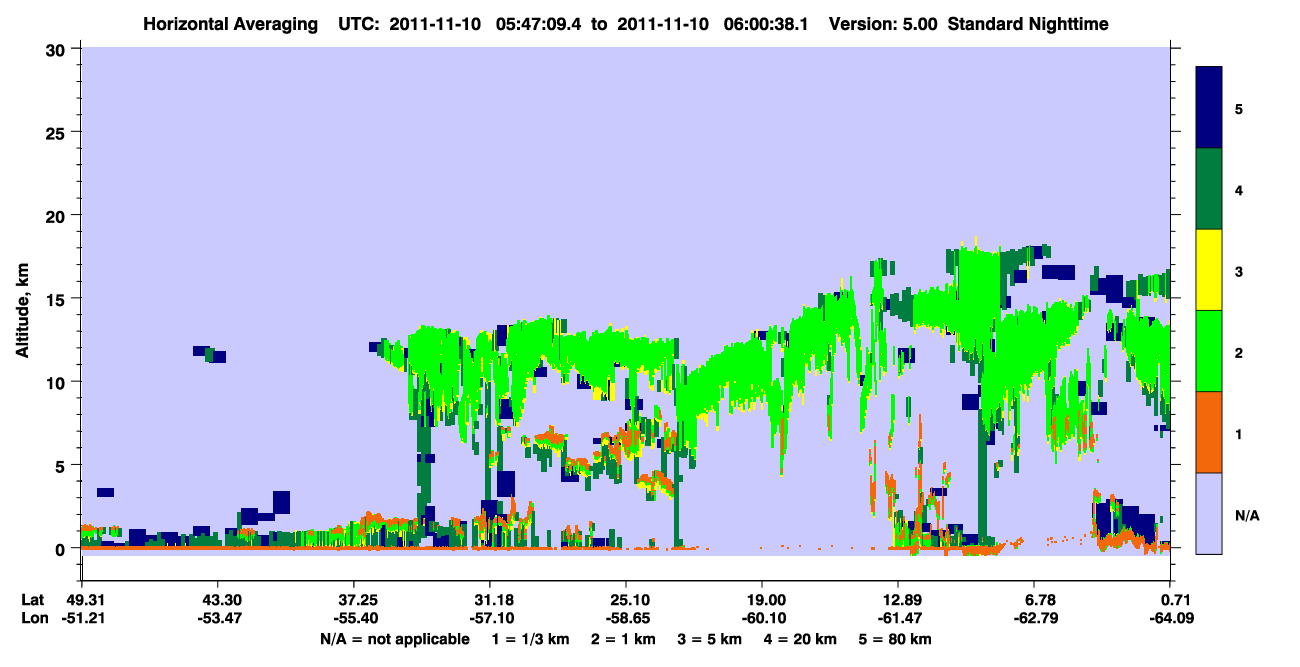Click the colorbar label 1

[1239, 434]
